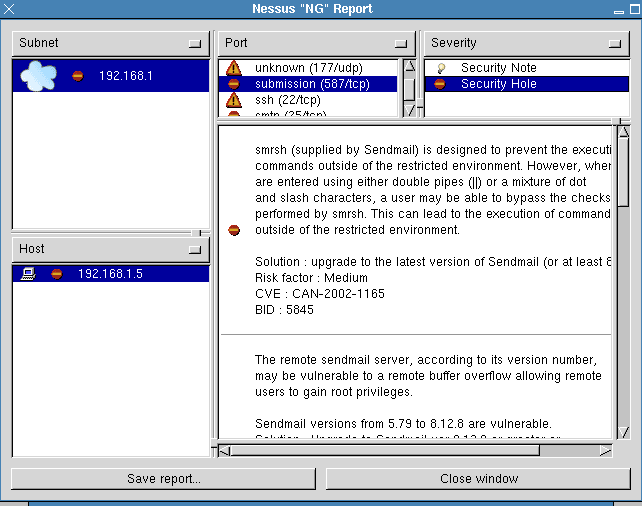Click report pane vertical scrollbar up arrow

(x=624, y=132)
